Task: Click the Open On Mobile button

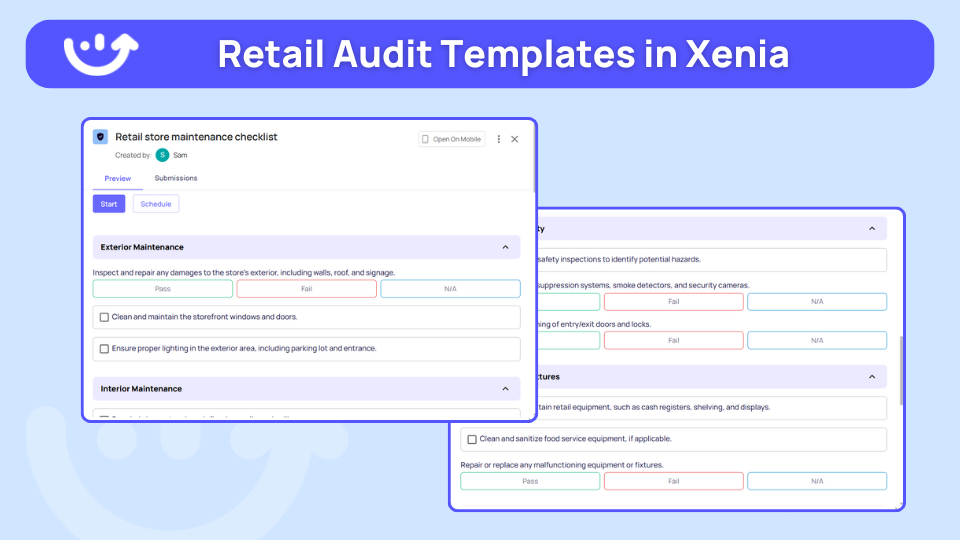Action: 452,140
